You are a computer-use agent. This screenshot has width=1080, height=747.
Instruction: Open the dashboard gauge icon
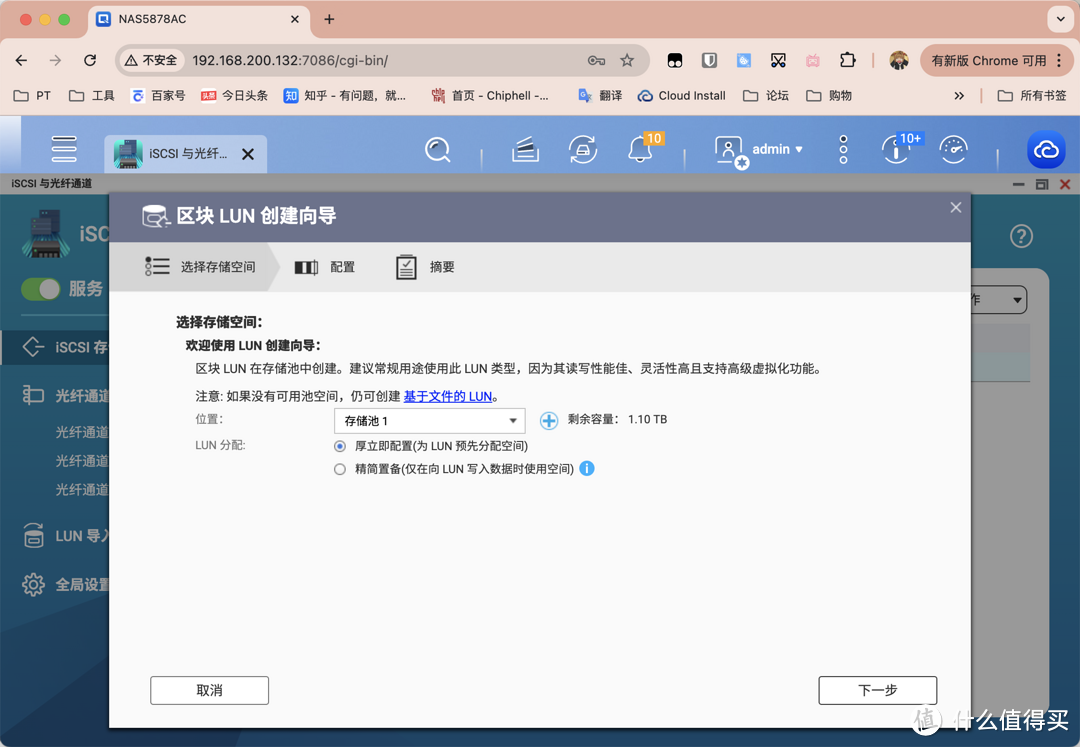tap(954, 150)
